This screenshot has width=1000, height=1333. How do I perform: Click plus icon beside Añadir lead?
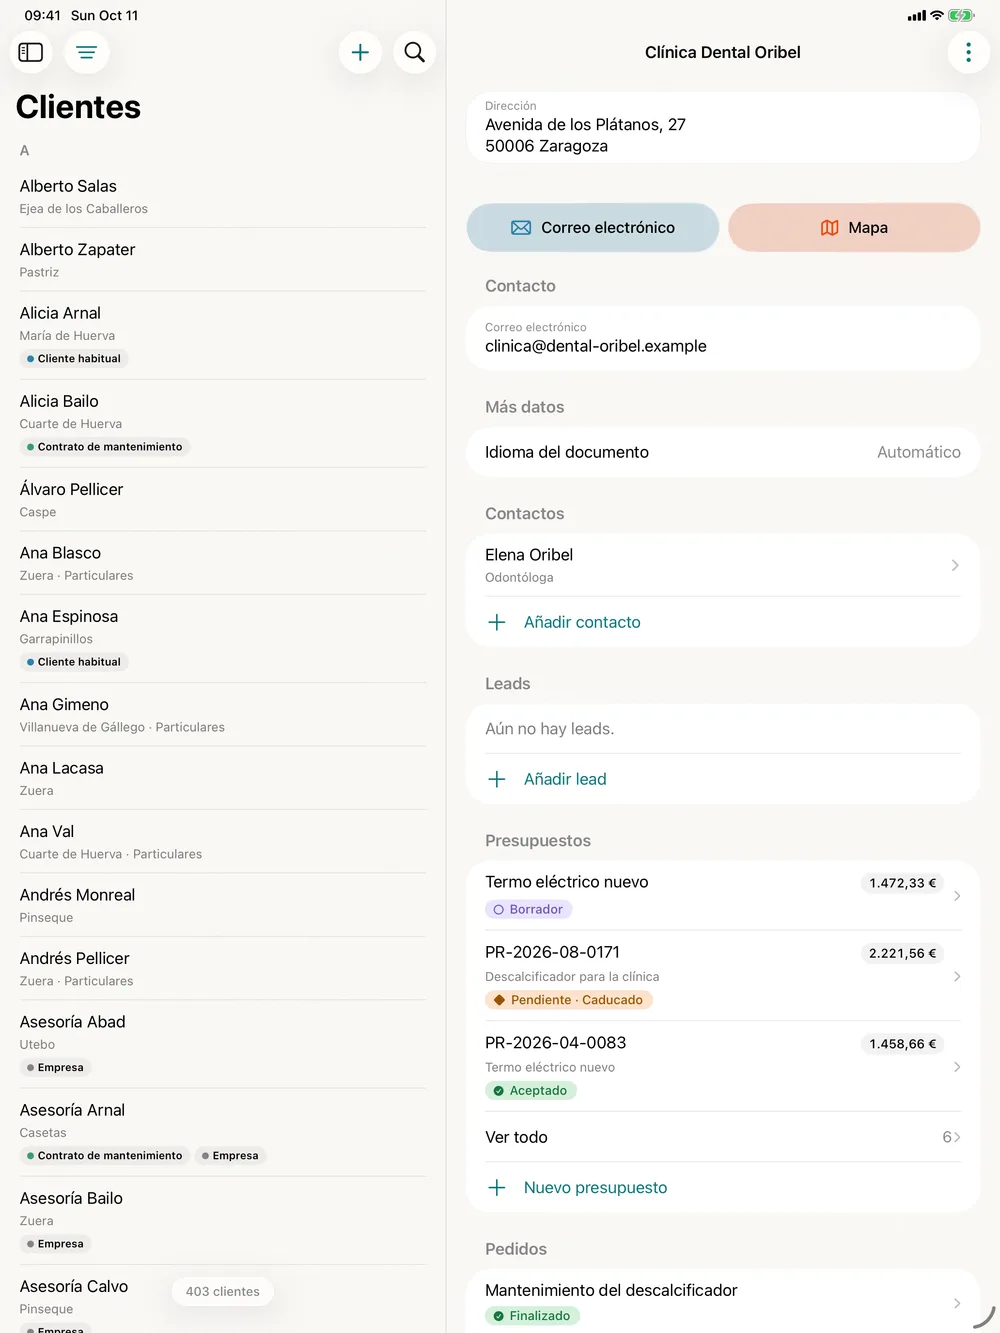click(x=497, y=779)
